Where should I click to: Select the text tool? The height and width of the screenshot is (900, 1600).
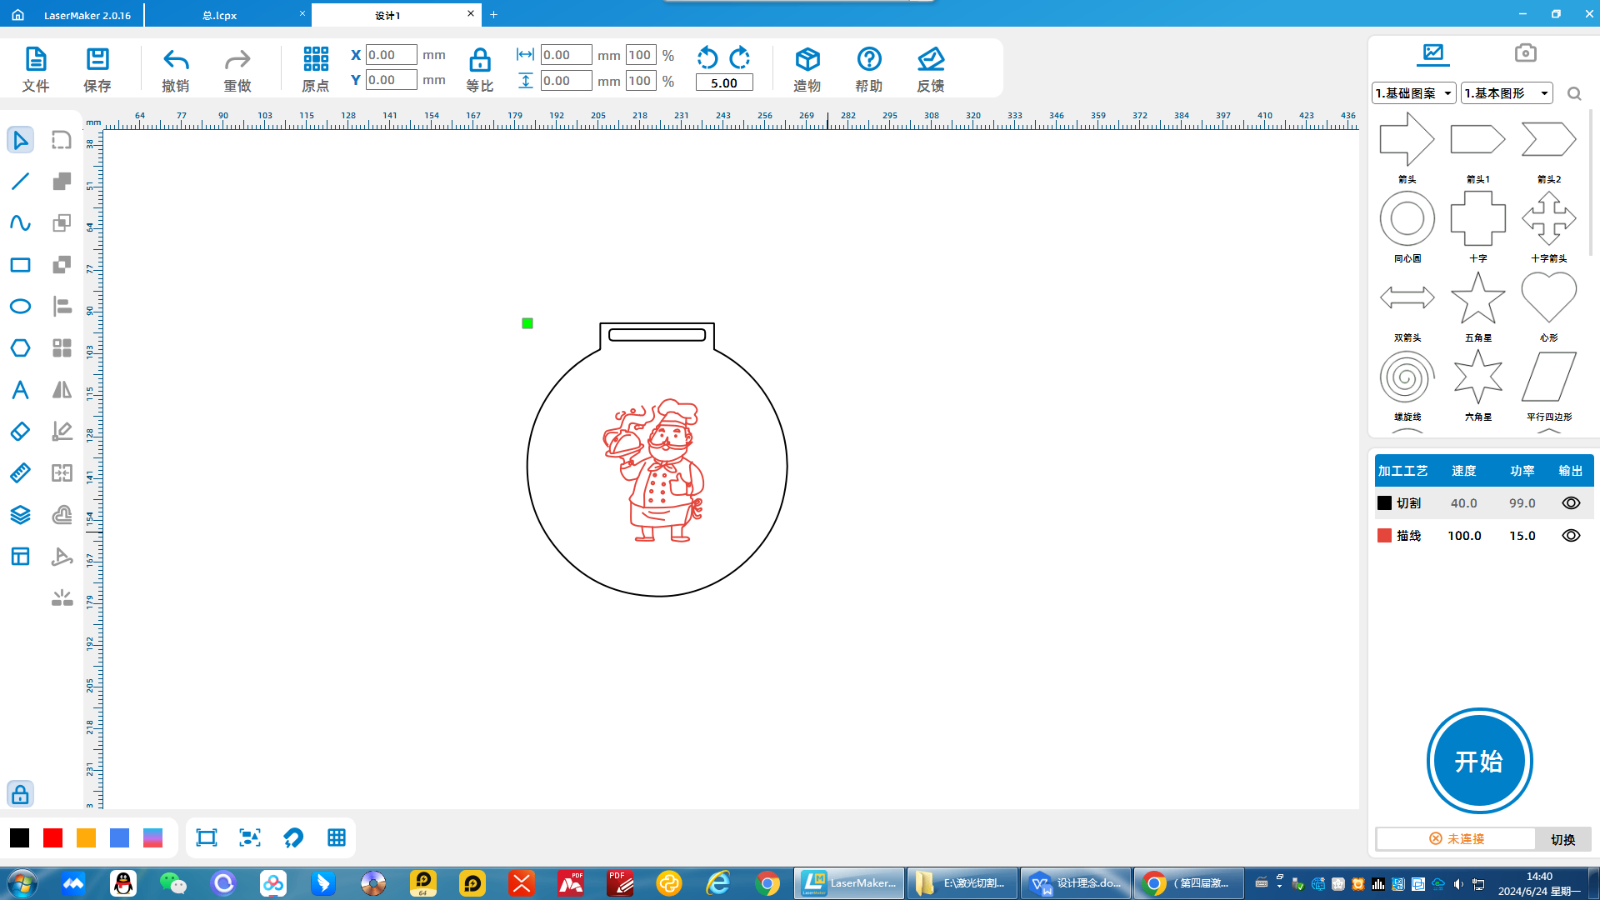point(20,390)
